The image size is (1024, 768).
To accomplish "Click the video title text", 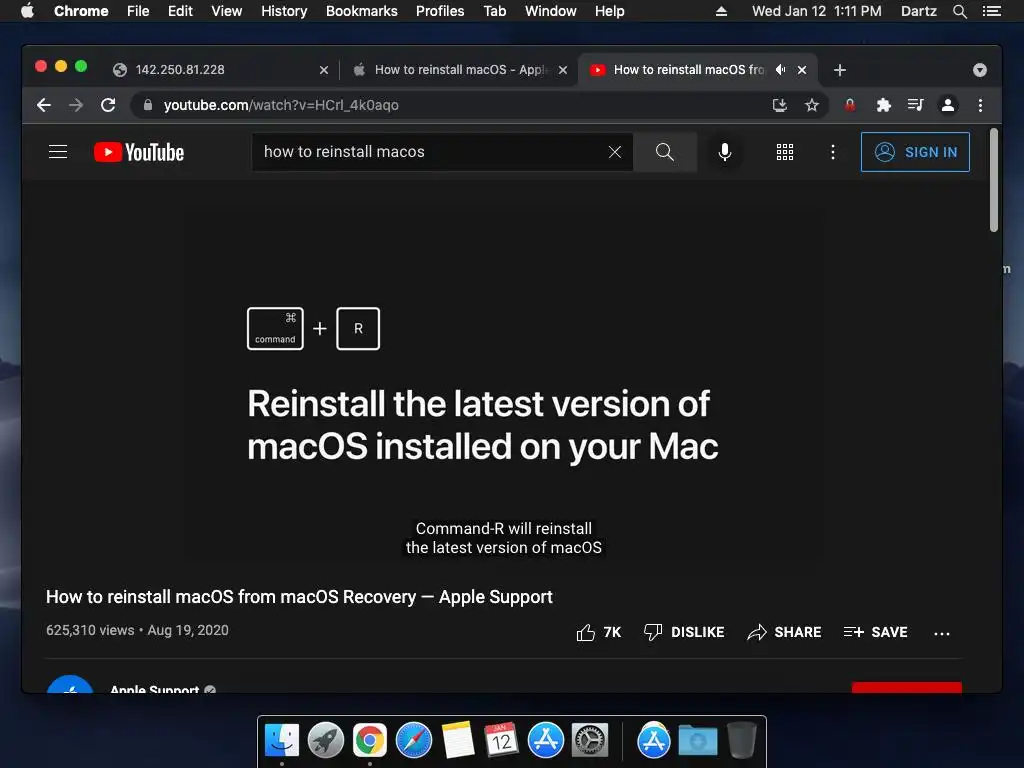I will click(299, 597).
